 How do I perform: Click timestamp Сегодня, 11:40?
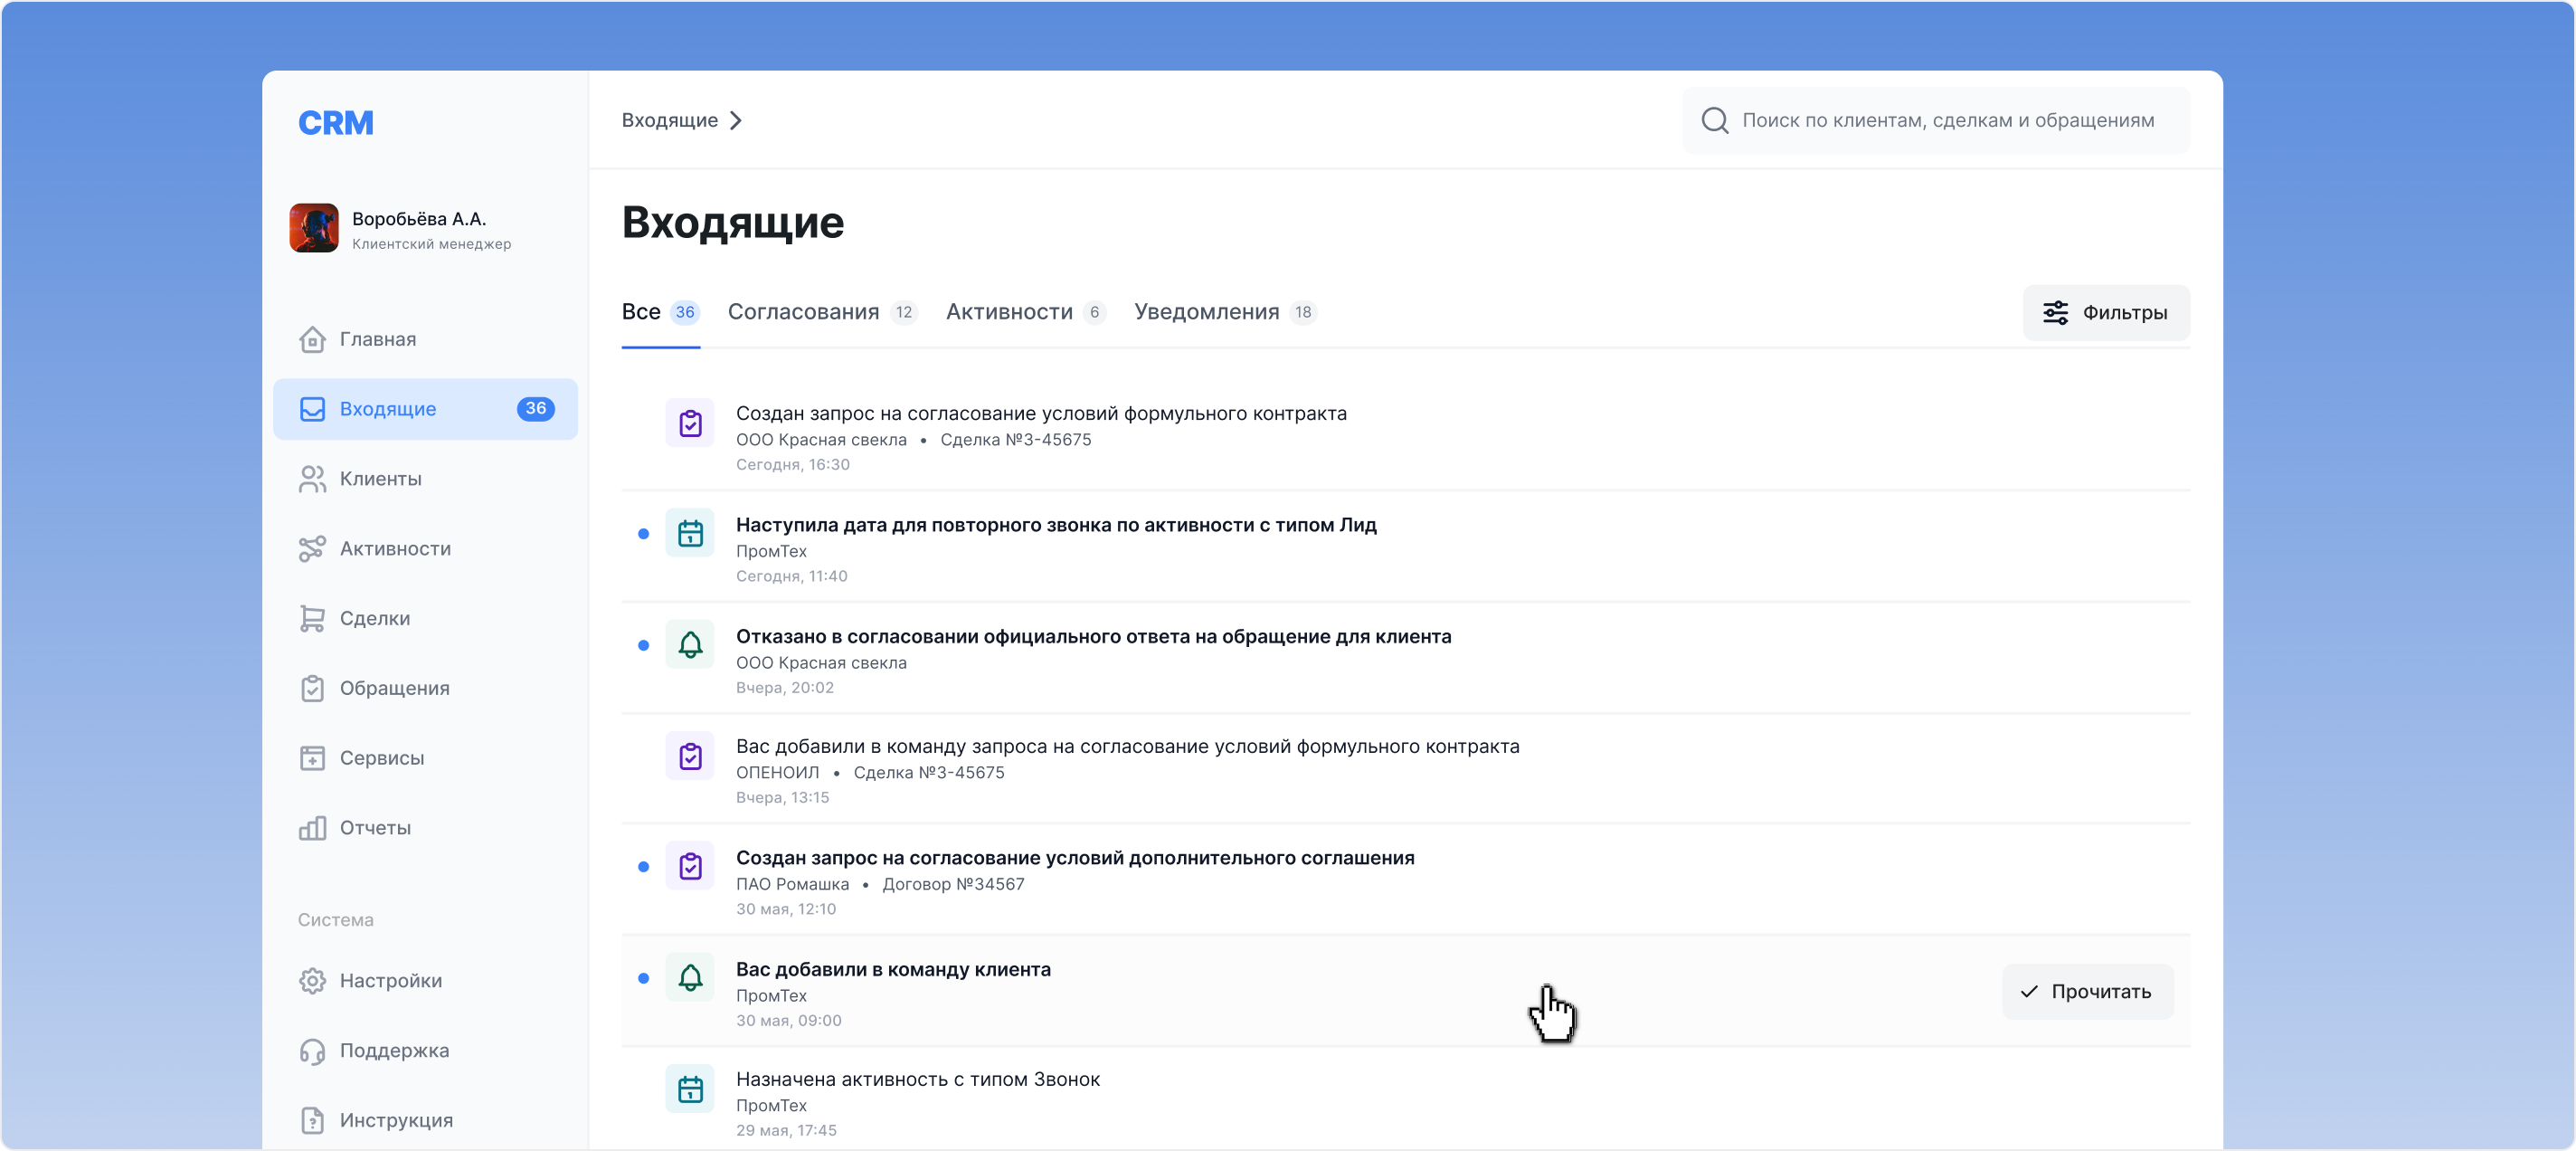click(x=791, y=576)
